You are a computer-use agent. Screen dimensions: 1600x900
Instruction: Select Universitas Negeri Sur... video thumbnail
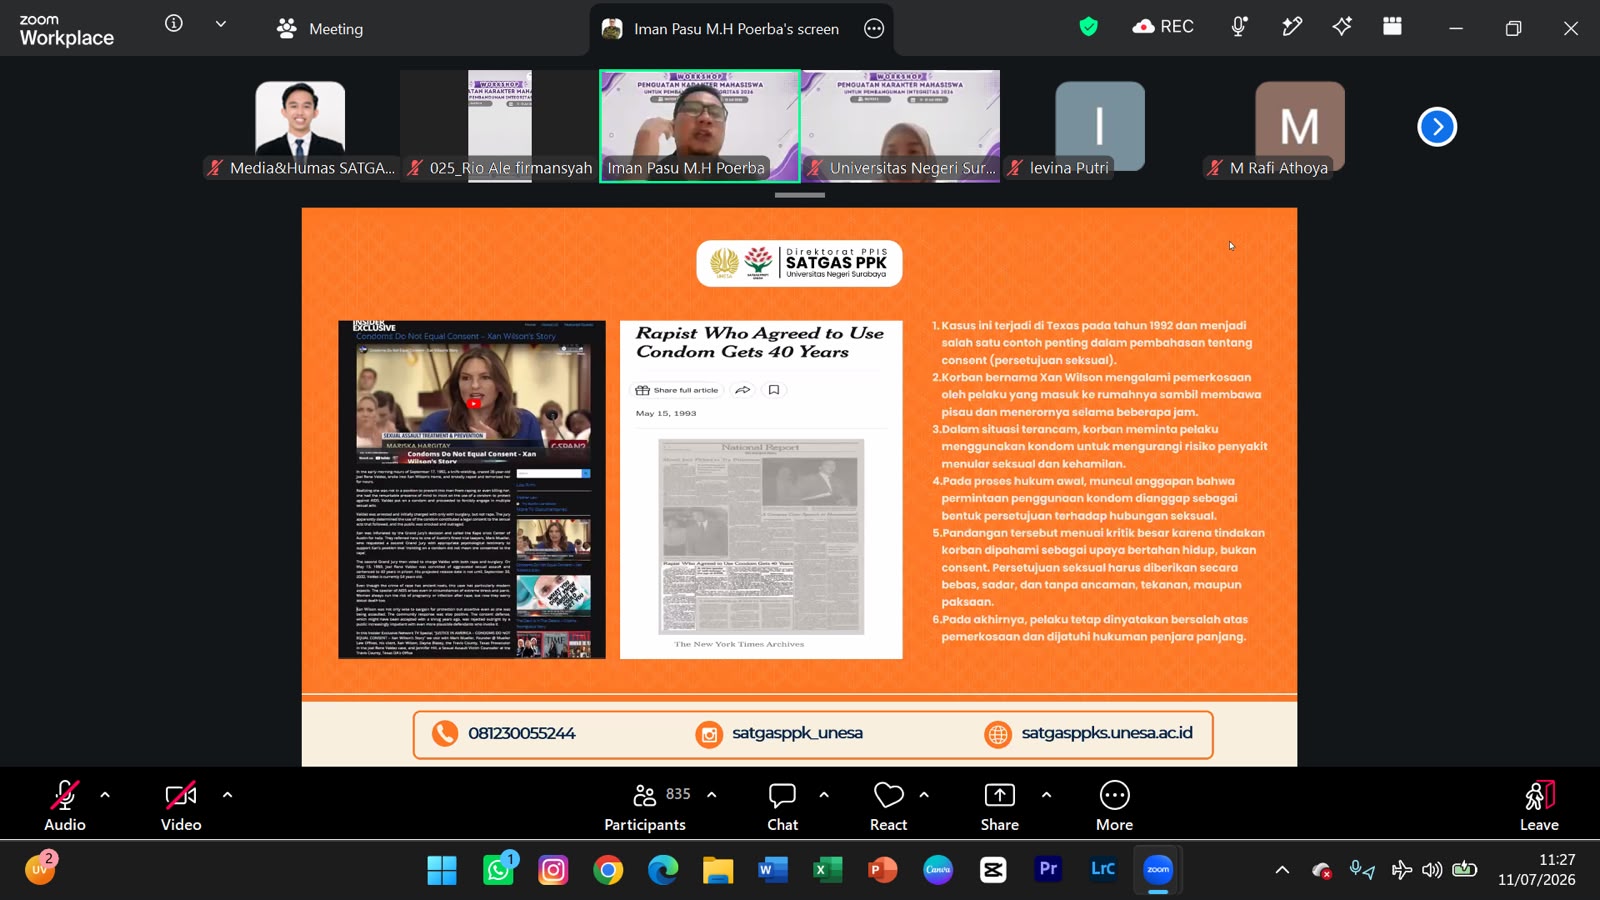[x=900, y=126]
